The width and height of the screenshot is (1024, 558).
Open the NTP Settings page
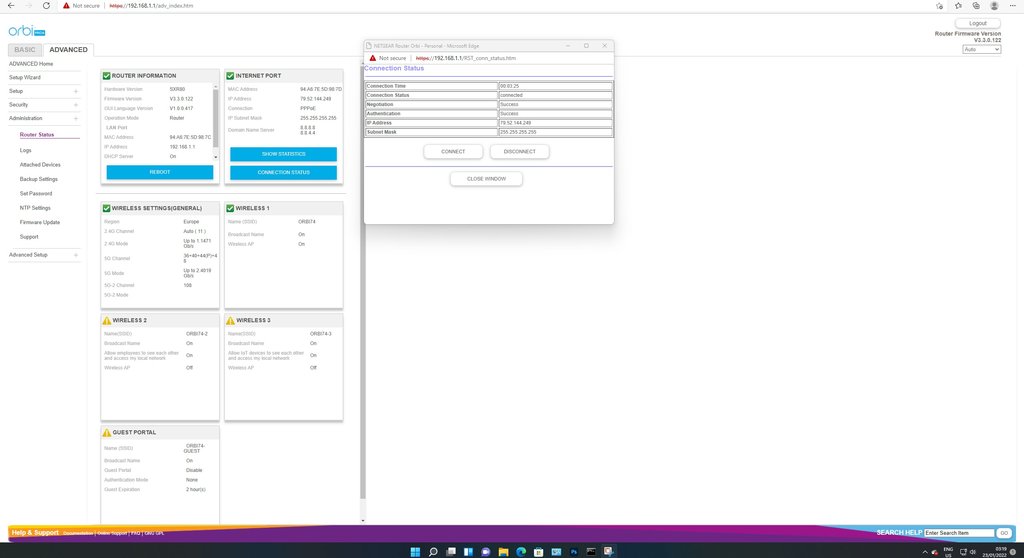coord(35,208)
